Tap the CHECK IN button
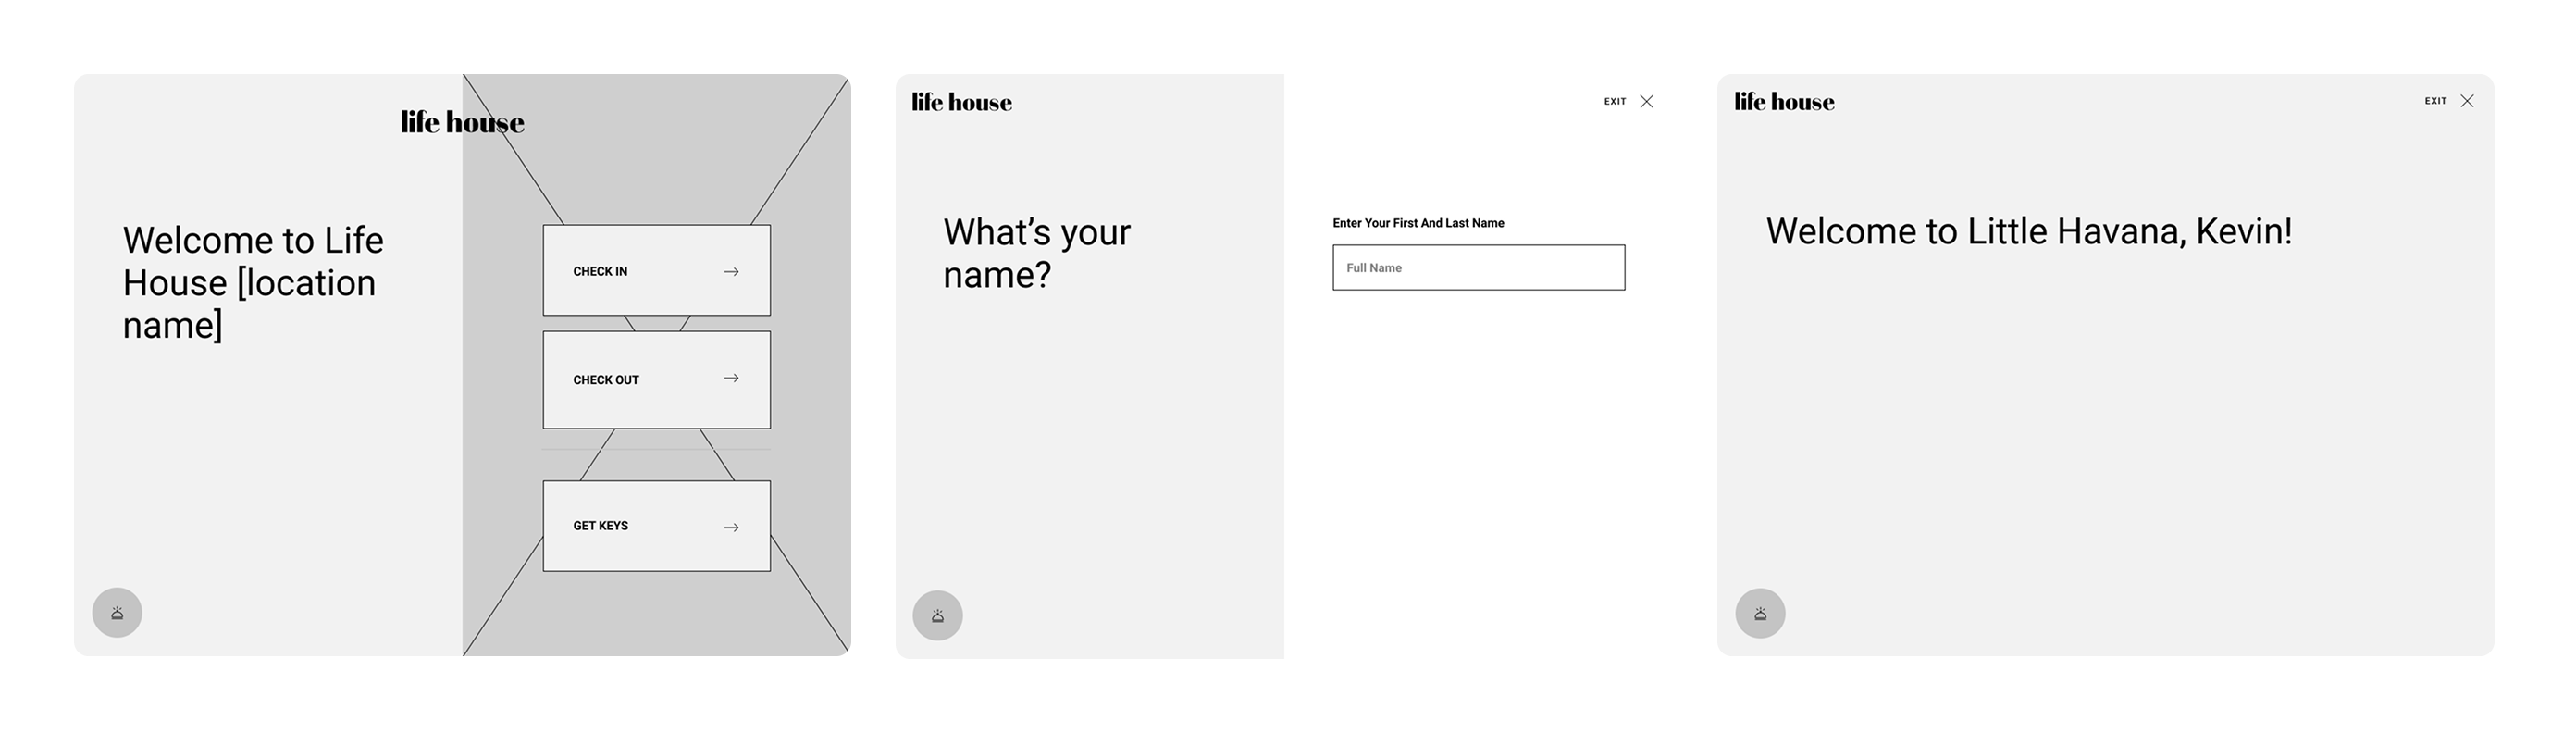 click(656, 270)
